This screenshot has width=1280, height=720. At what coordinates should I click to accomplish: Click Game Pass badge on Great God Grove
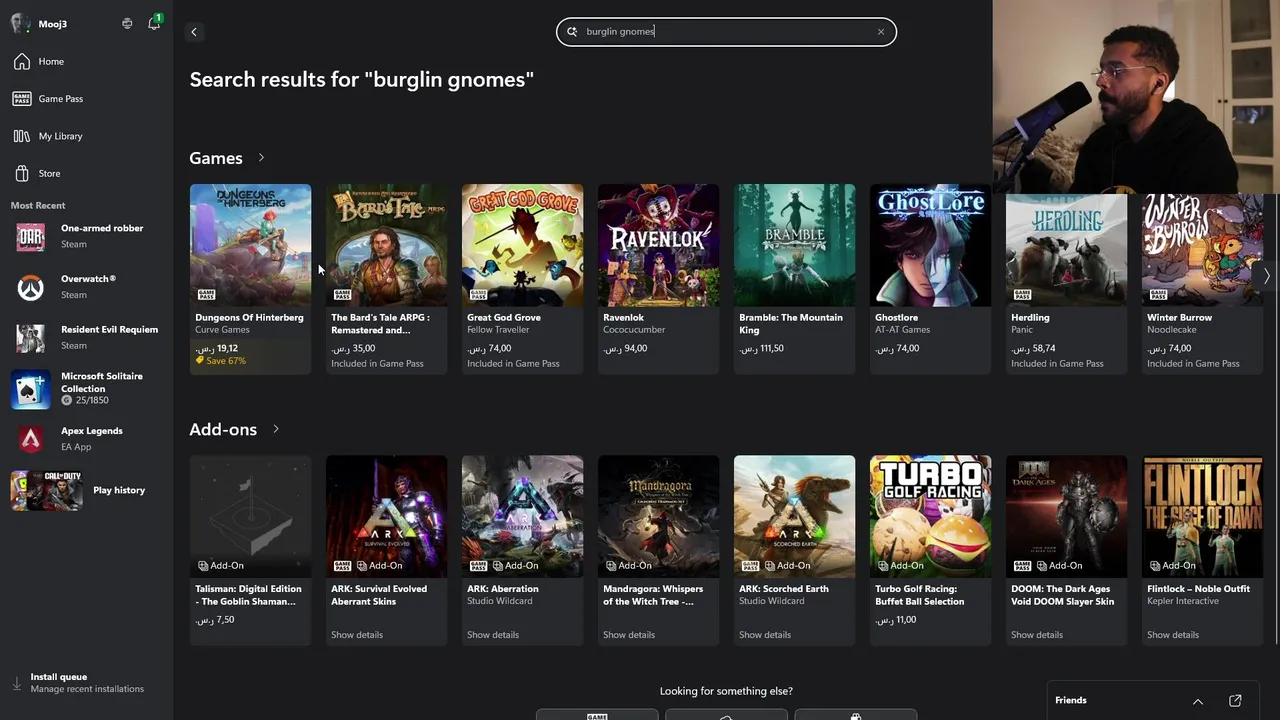(478, 295)
